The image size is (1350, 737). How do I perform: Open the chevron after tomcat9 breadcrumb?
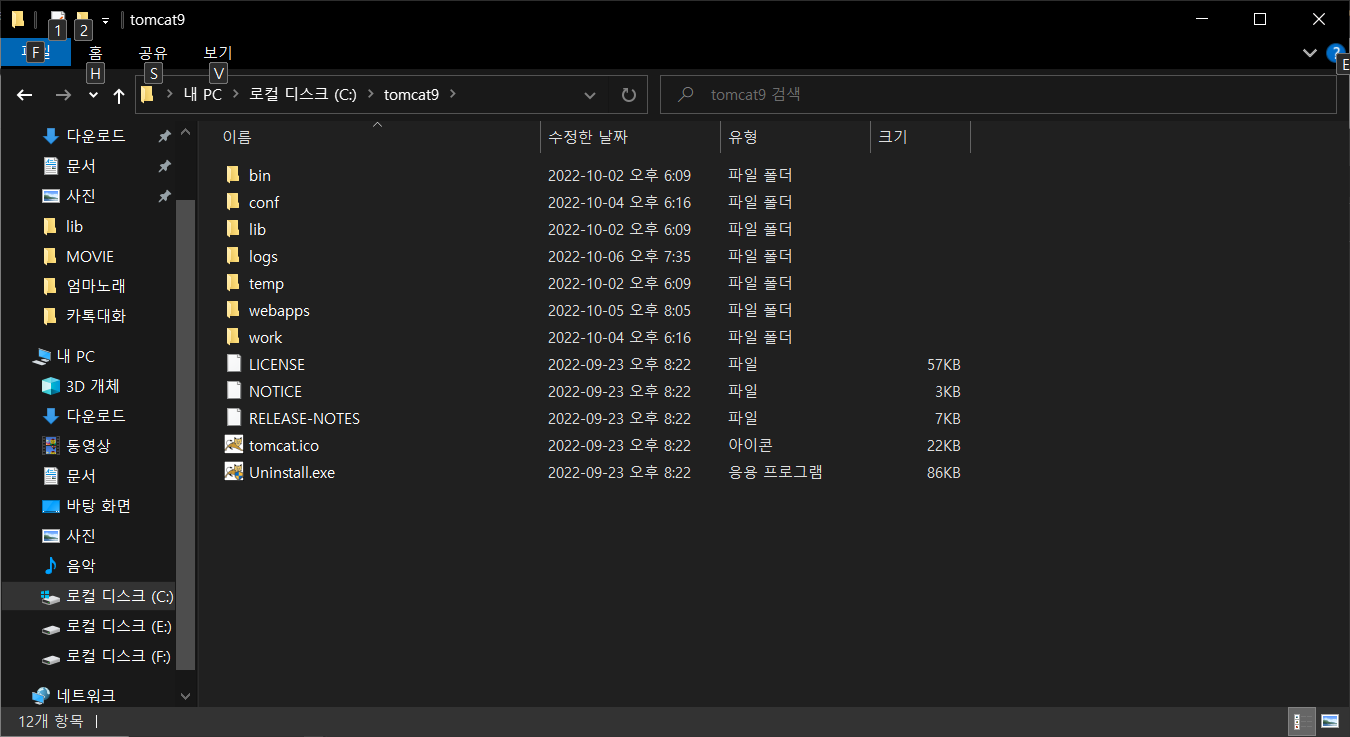point(452,95)
